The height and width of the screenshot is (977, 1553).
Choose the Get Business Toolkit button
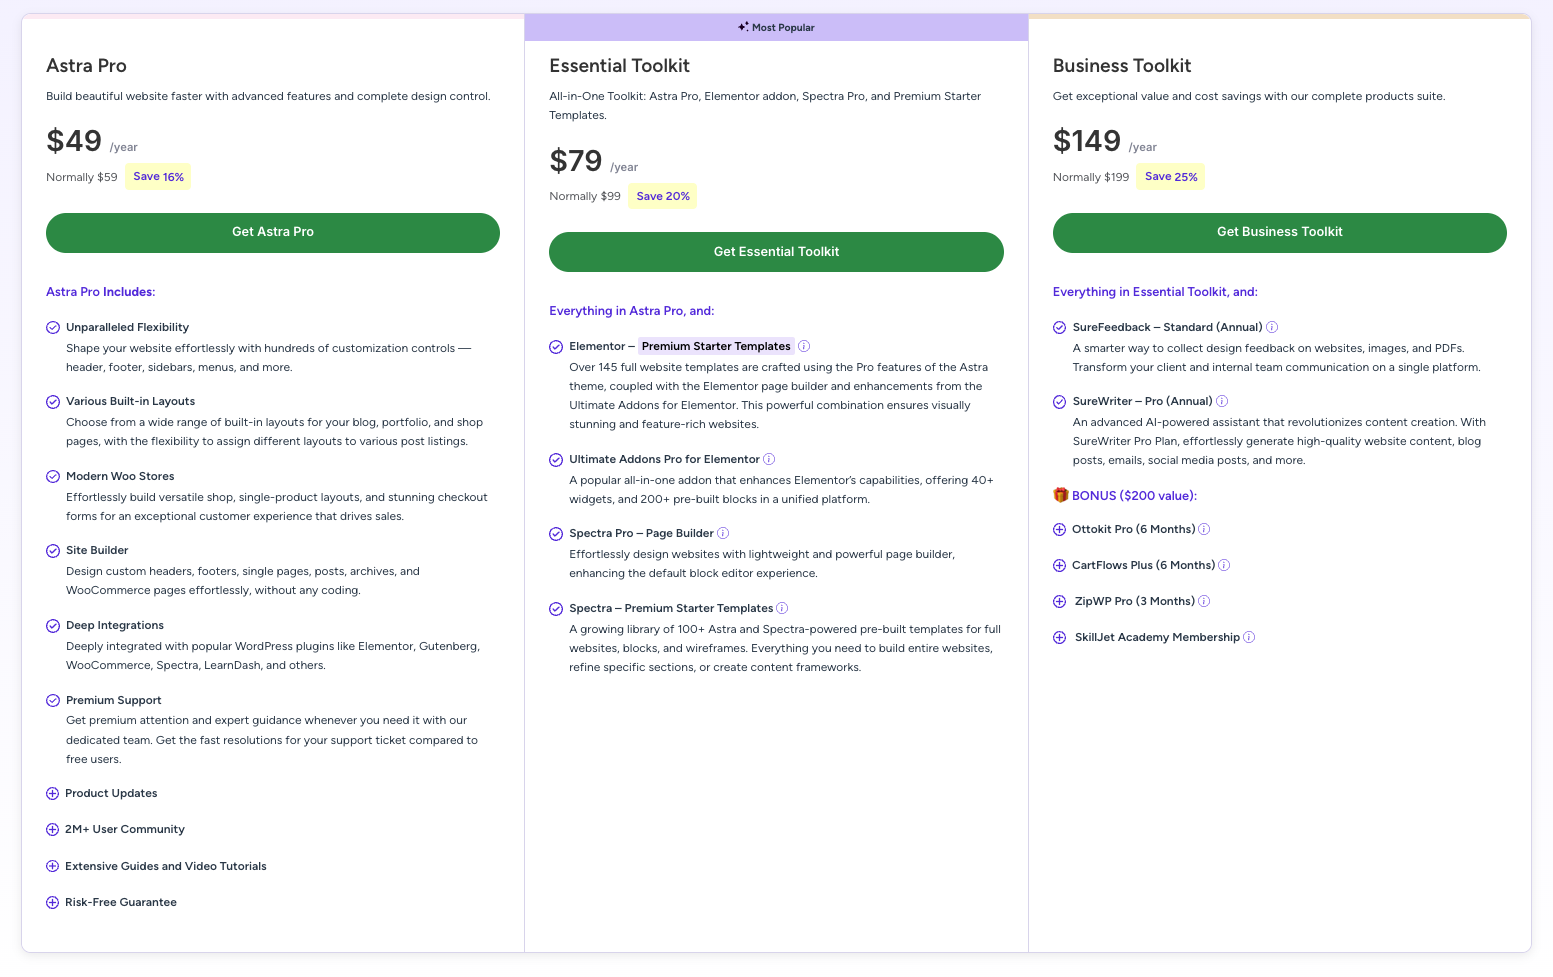[1279, 232]
